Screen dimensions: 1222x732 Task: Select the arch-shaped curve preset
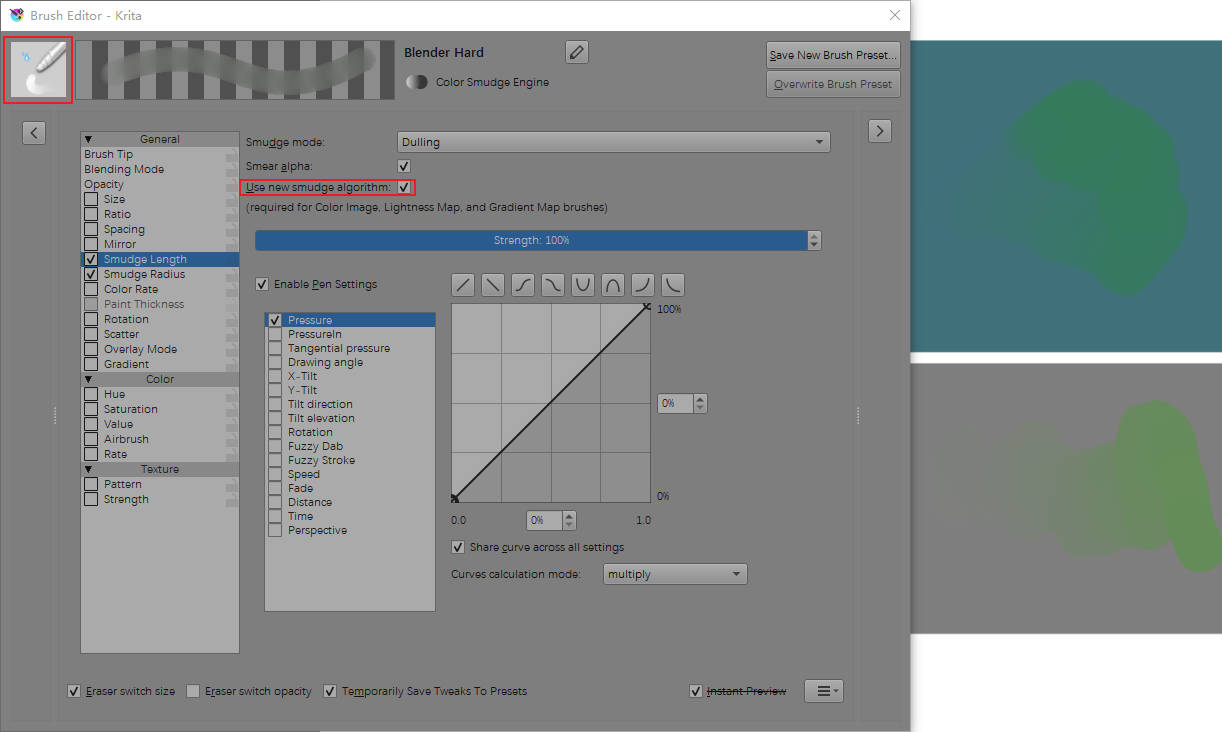pyautogui.click(x=613, y=285)
